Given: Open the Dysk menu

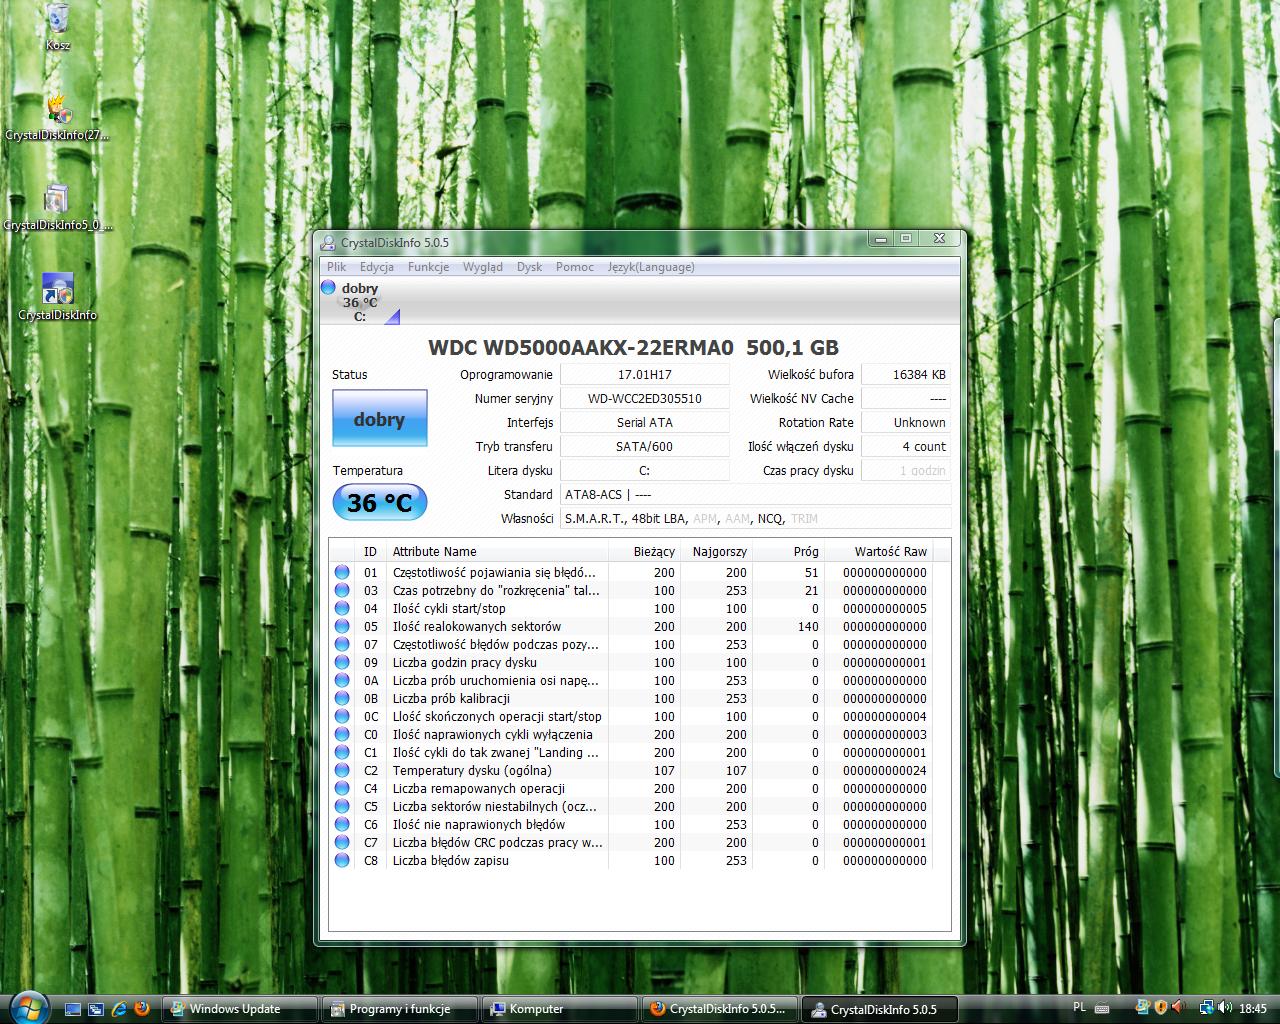Looking at the screenshot, I should coord(529,267).
